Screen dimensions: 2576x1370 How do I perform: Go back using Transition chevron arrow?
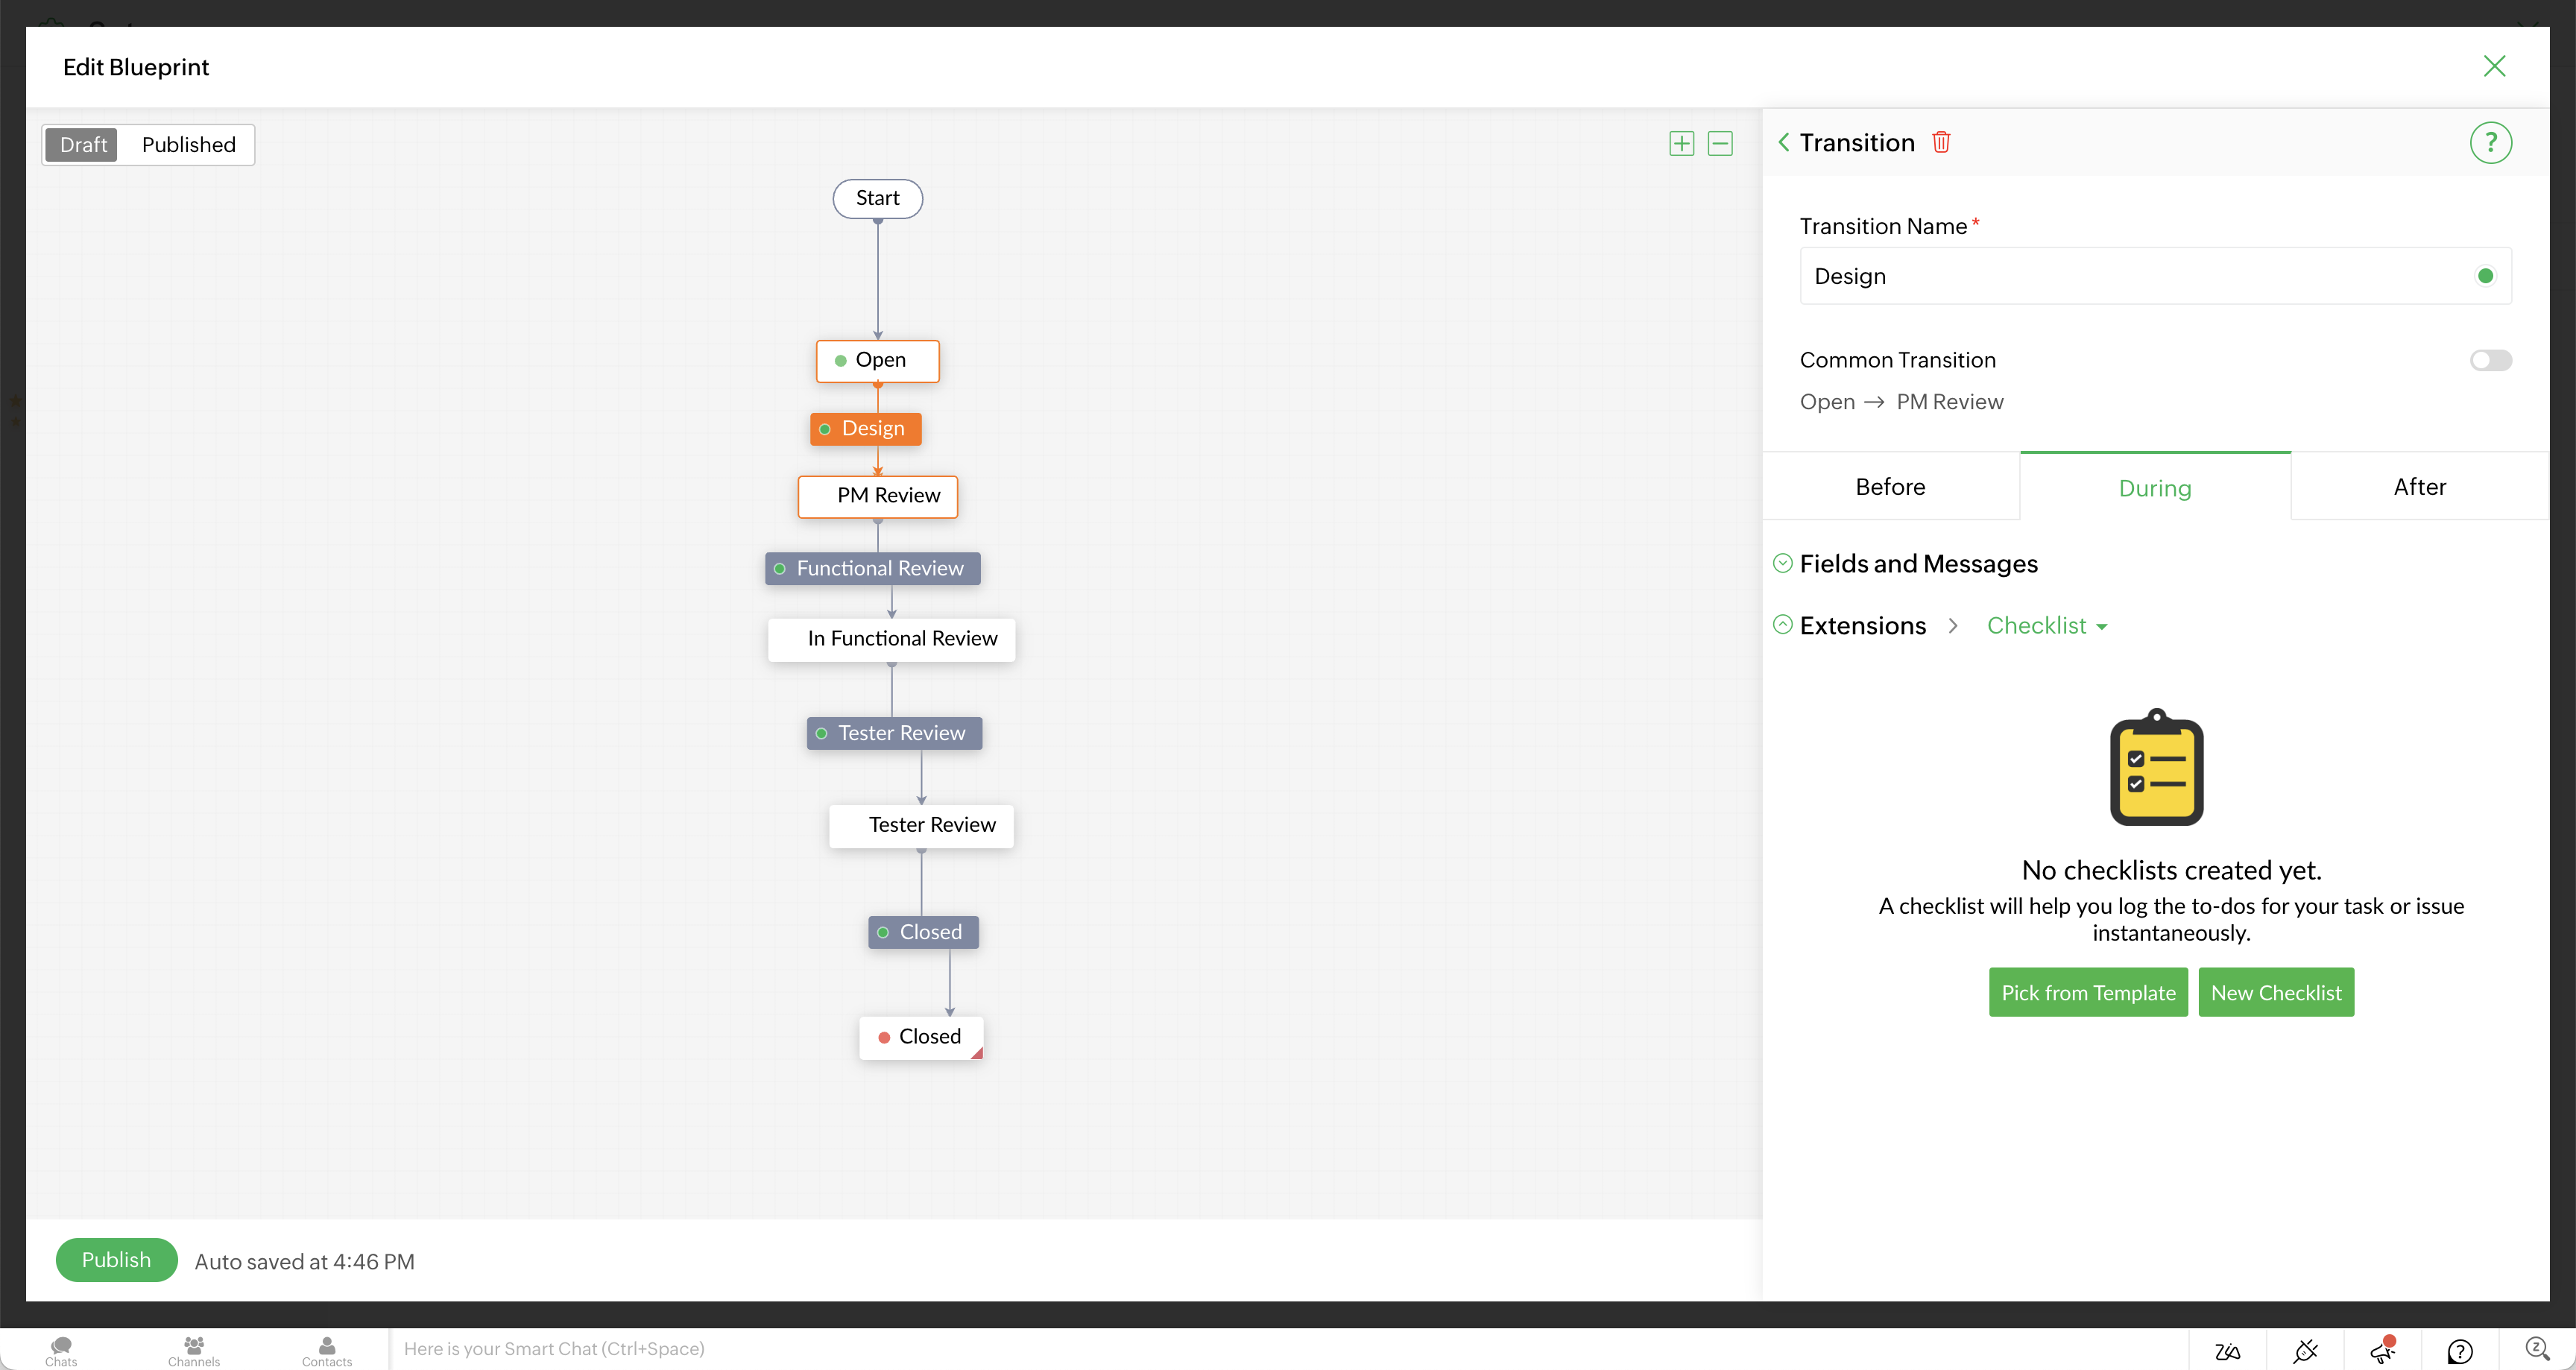point(1784,142)
